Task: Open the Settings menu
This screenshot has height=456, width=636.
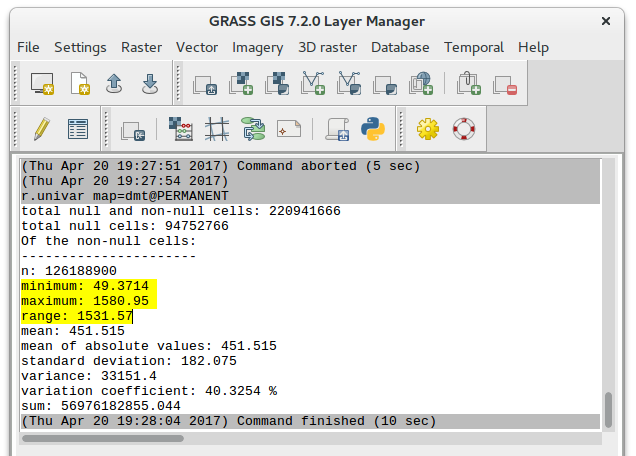Action: [x=80, y=47]
